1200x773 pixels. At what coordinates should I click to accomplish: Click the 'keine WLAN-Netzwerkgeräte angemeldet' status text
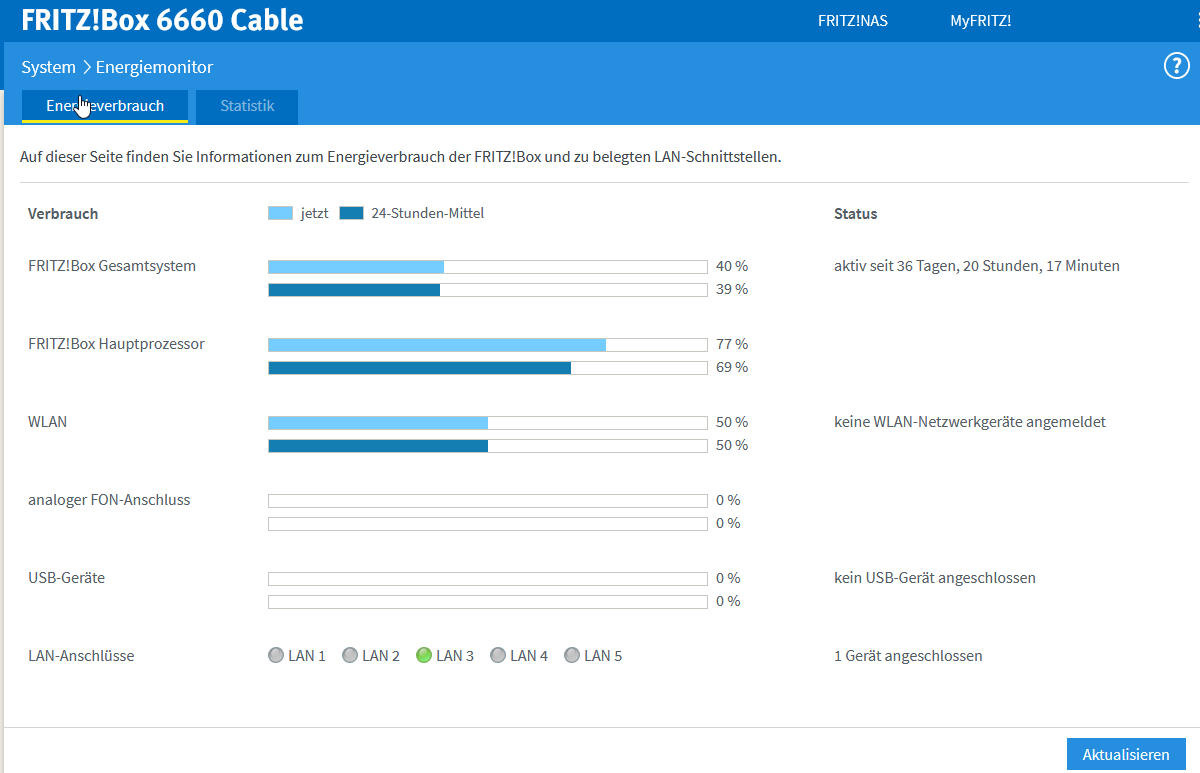pos(970,421)
